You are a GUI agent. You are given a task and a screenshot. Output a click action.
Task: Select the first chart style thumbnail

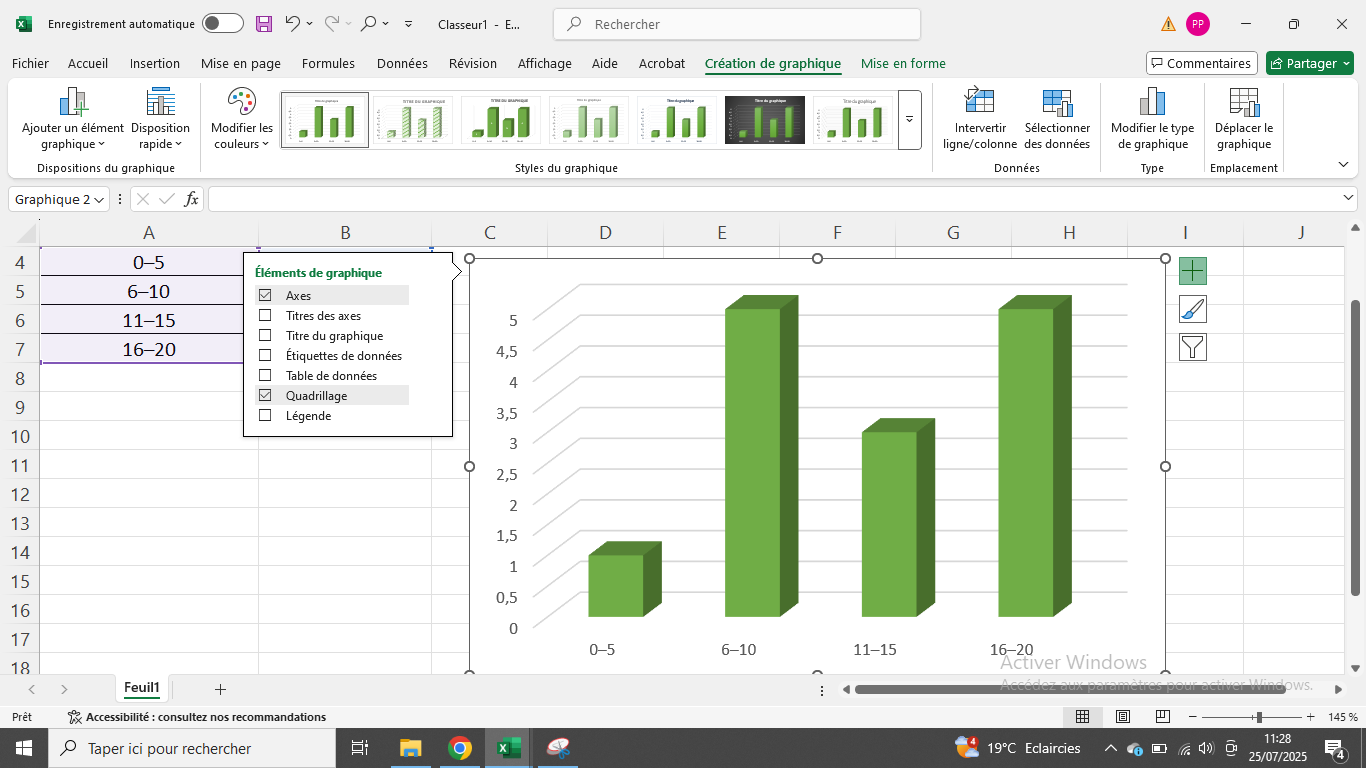(x=325, y=120)
